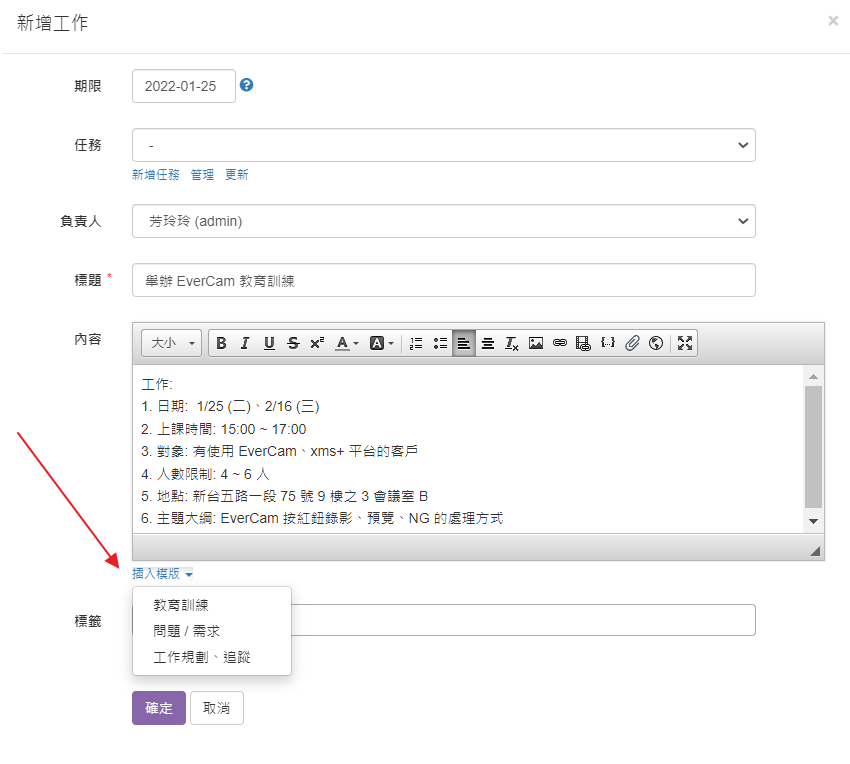Open the 任務 task dropdown
Image resolution: width=850 pixels, height=764 pixels.
coord(443,145)
